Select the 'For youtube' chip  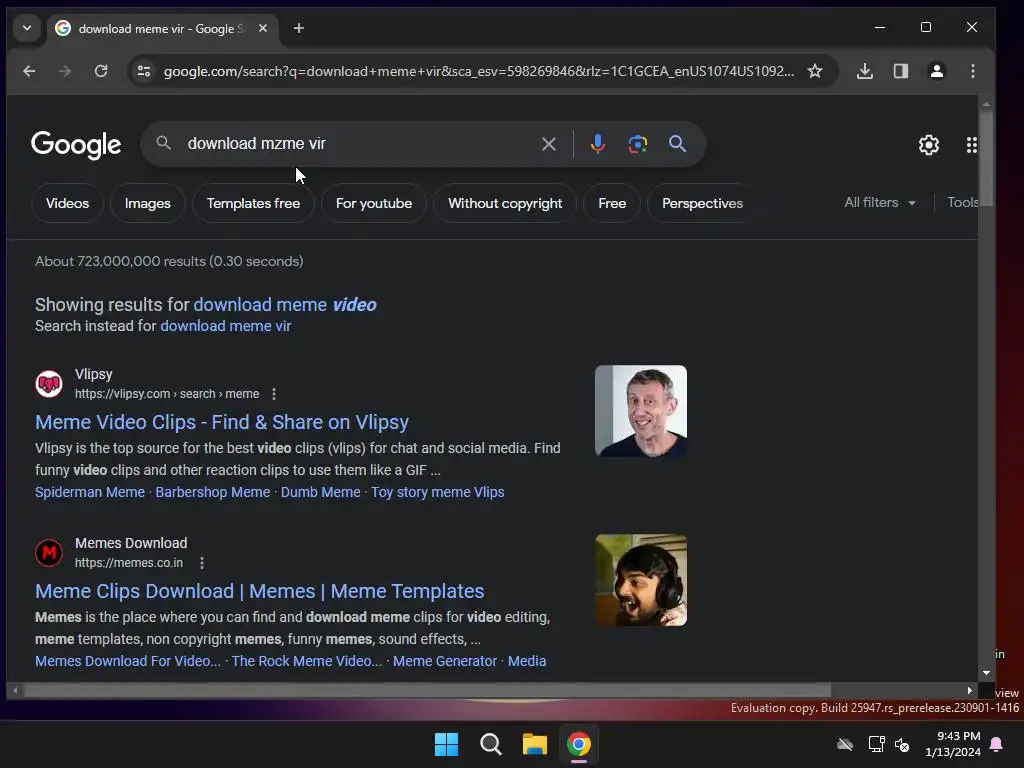point(374,203)
